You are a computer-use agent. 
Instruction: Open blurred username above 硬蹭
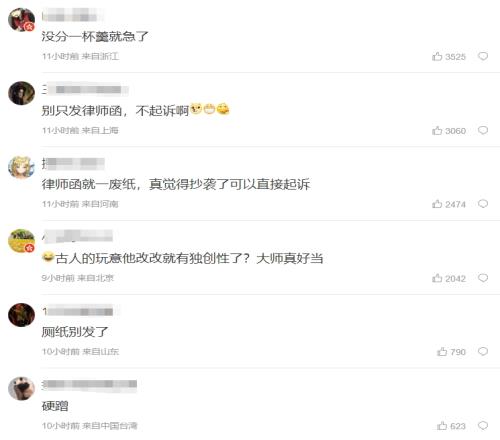89,384
